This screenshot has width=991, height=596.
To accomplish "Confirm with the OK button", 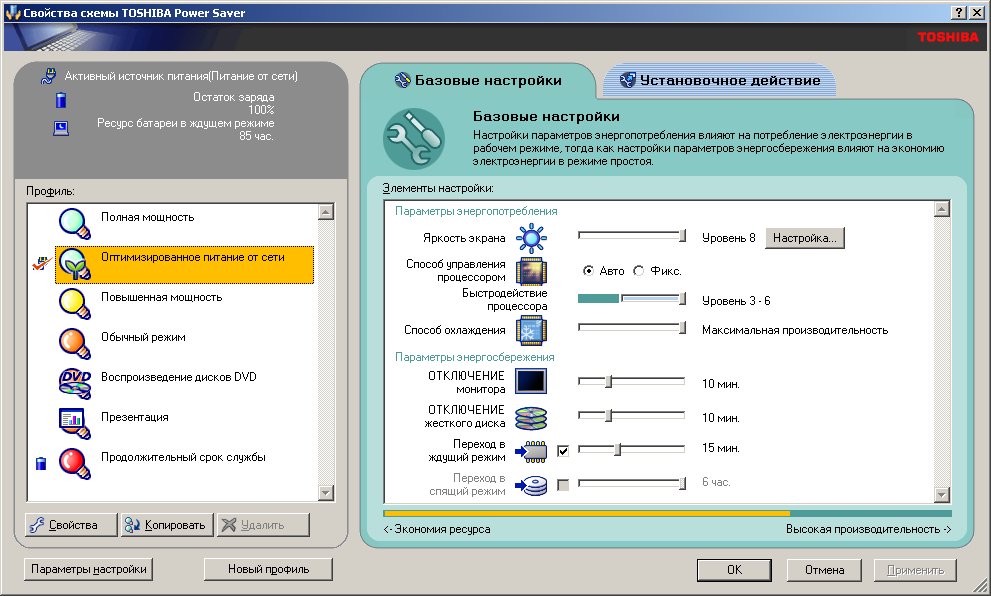I will (x=734, y=570).
